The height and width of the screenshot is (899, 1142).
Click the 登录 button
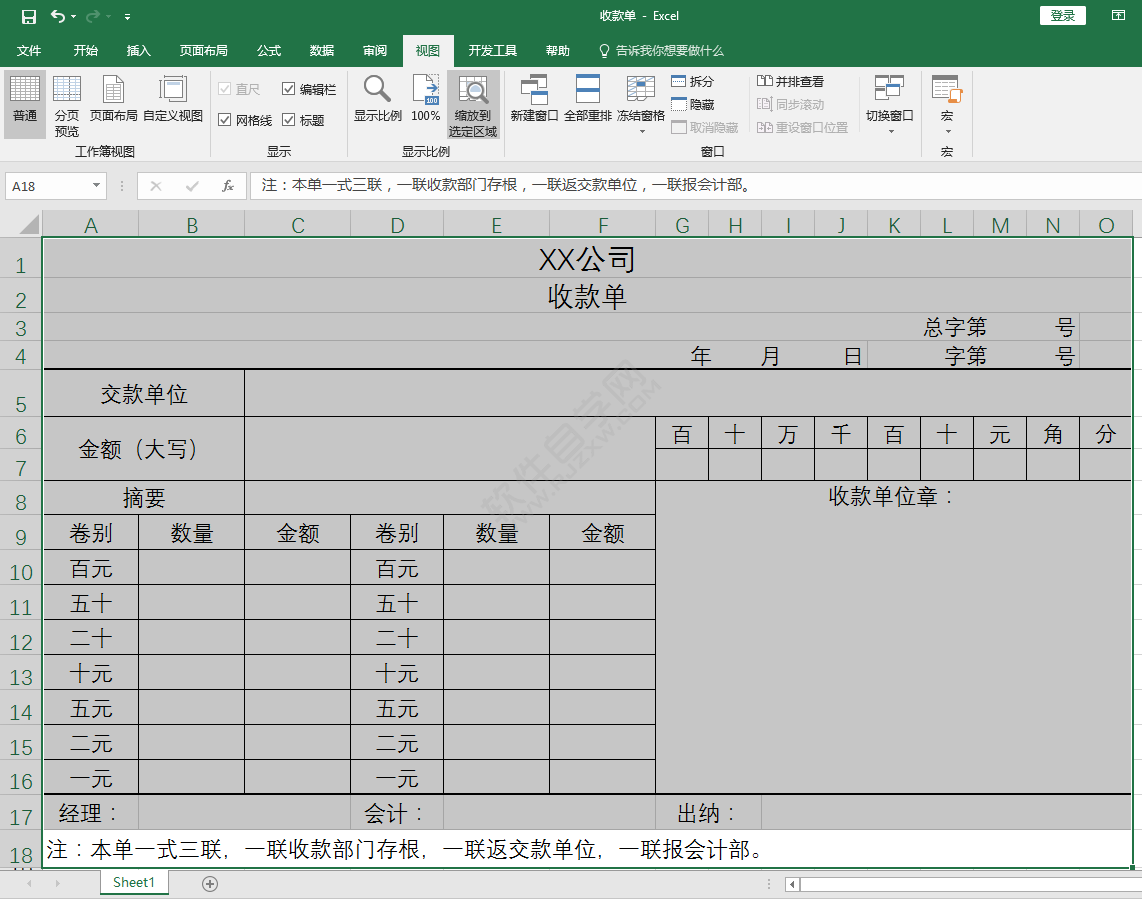click(1062, 15)
